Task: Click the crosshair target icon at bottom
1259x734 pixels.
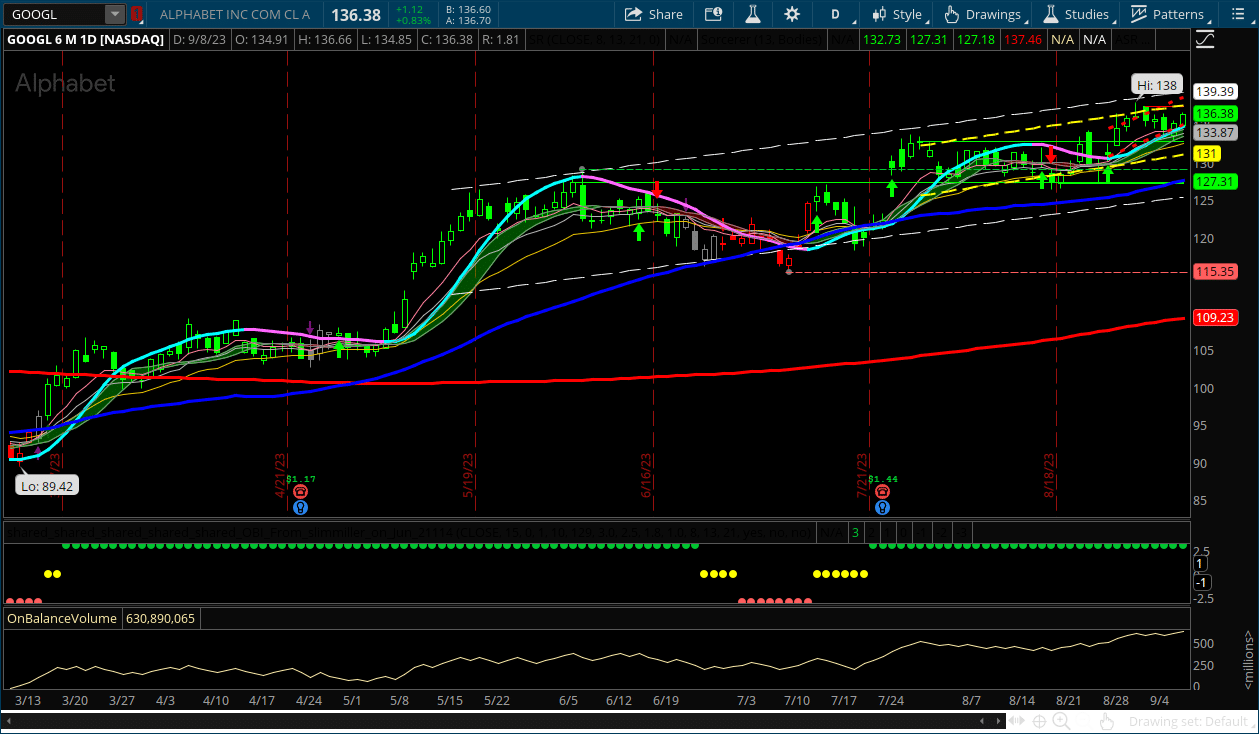Action: (x=1041, y=721)
